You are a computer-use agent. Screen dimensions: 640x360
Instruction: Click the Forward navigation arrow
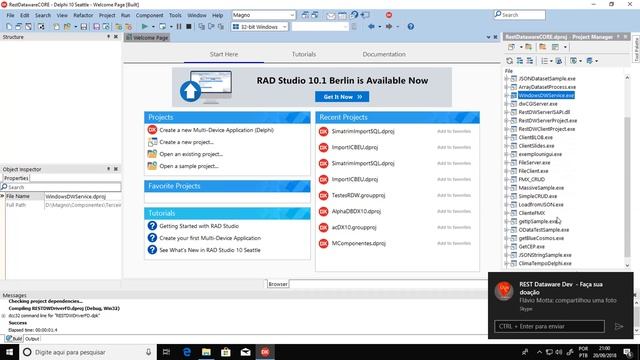pyautogui.click(x=389, y=27)
